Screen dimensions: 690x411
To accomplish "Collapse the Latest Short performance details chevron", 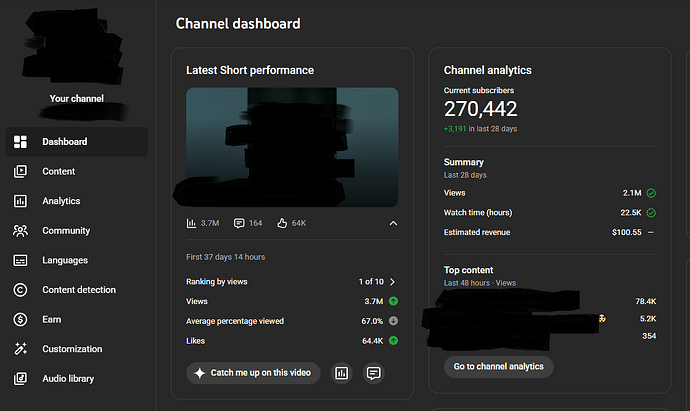I will click(393, 223).
